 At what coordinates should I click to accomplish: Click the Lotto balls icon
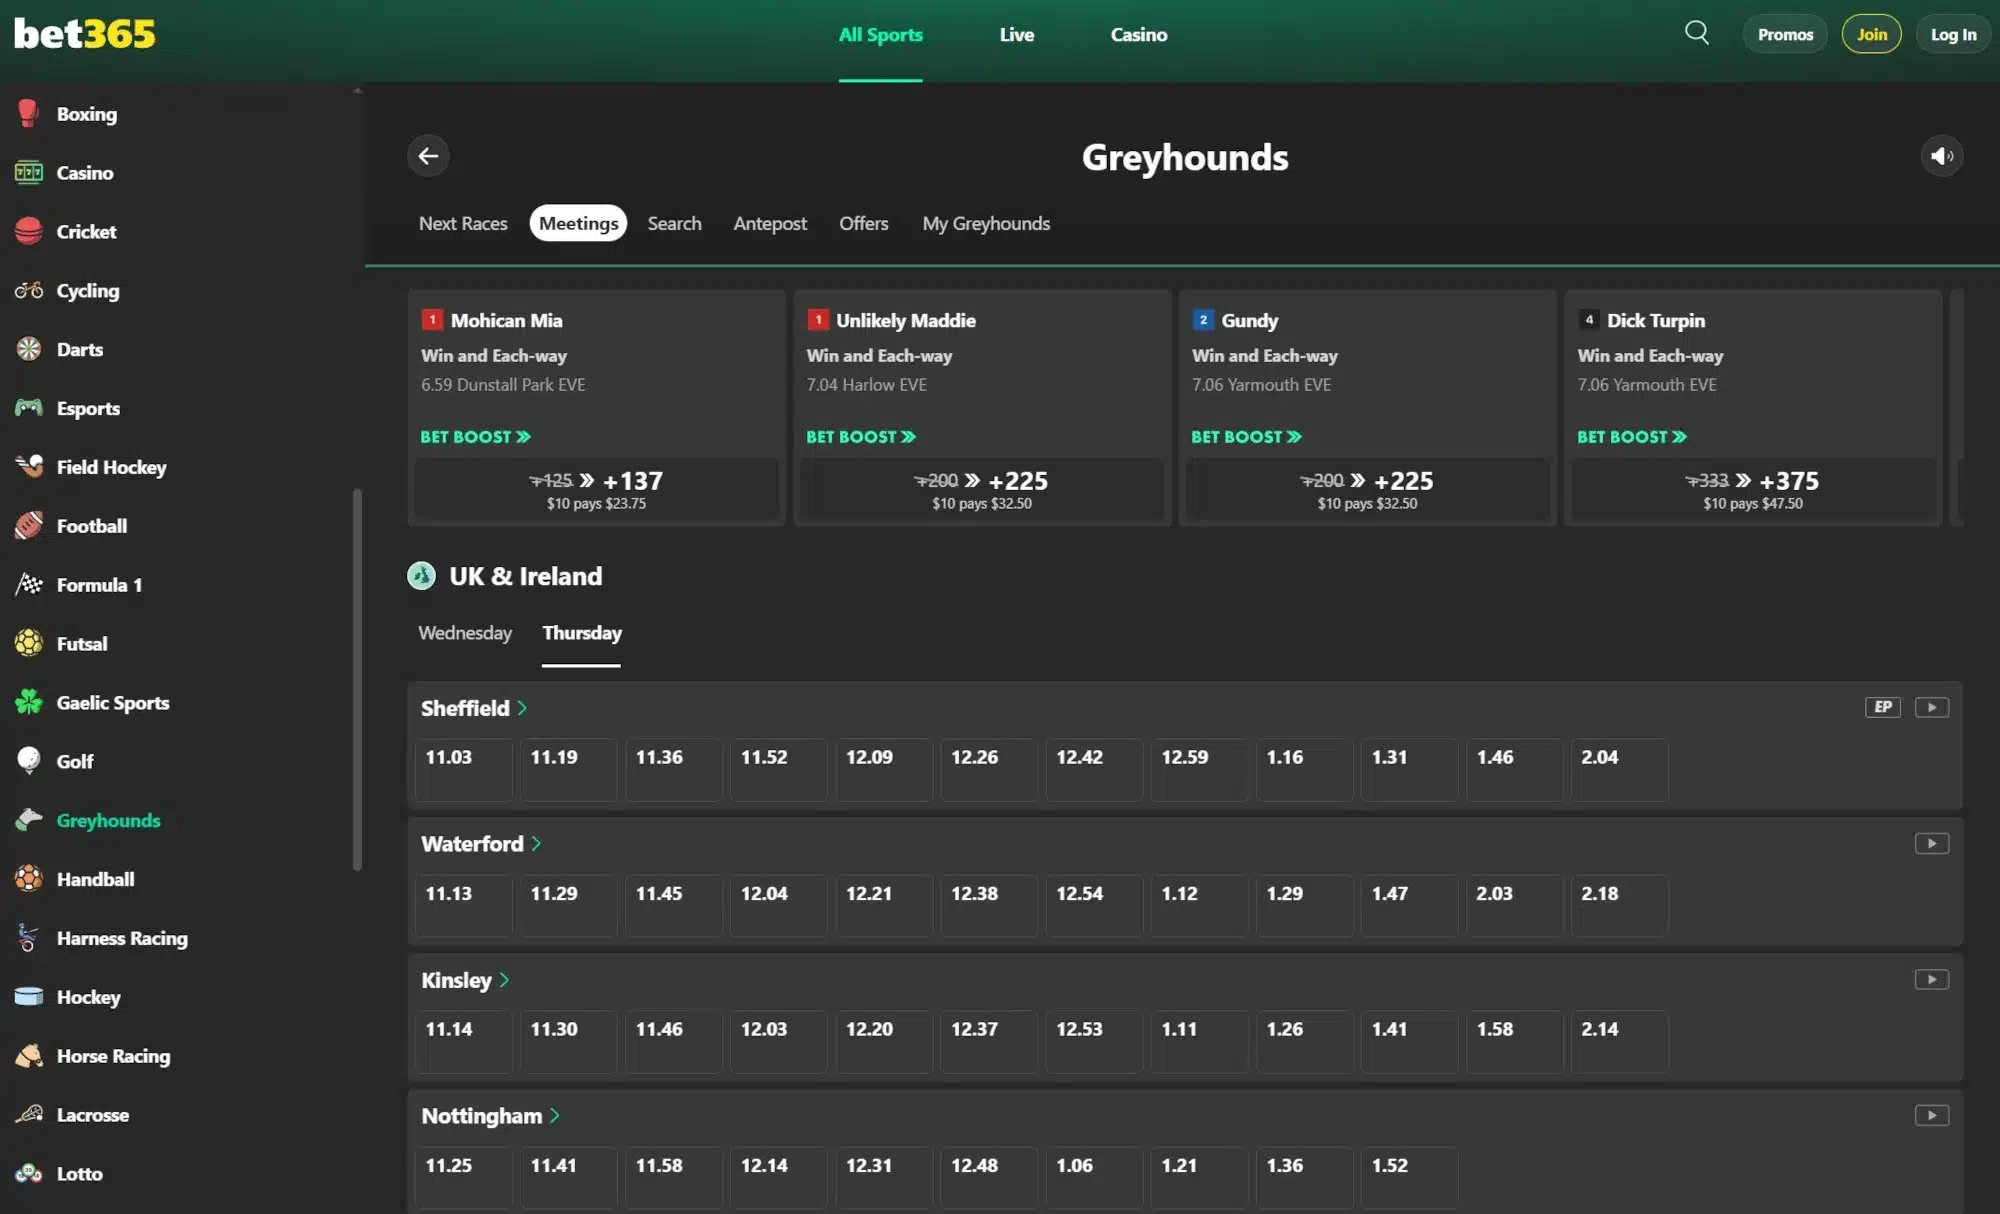click(28, 1173)
